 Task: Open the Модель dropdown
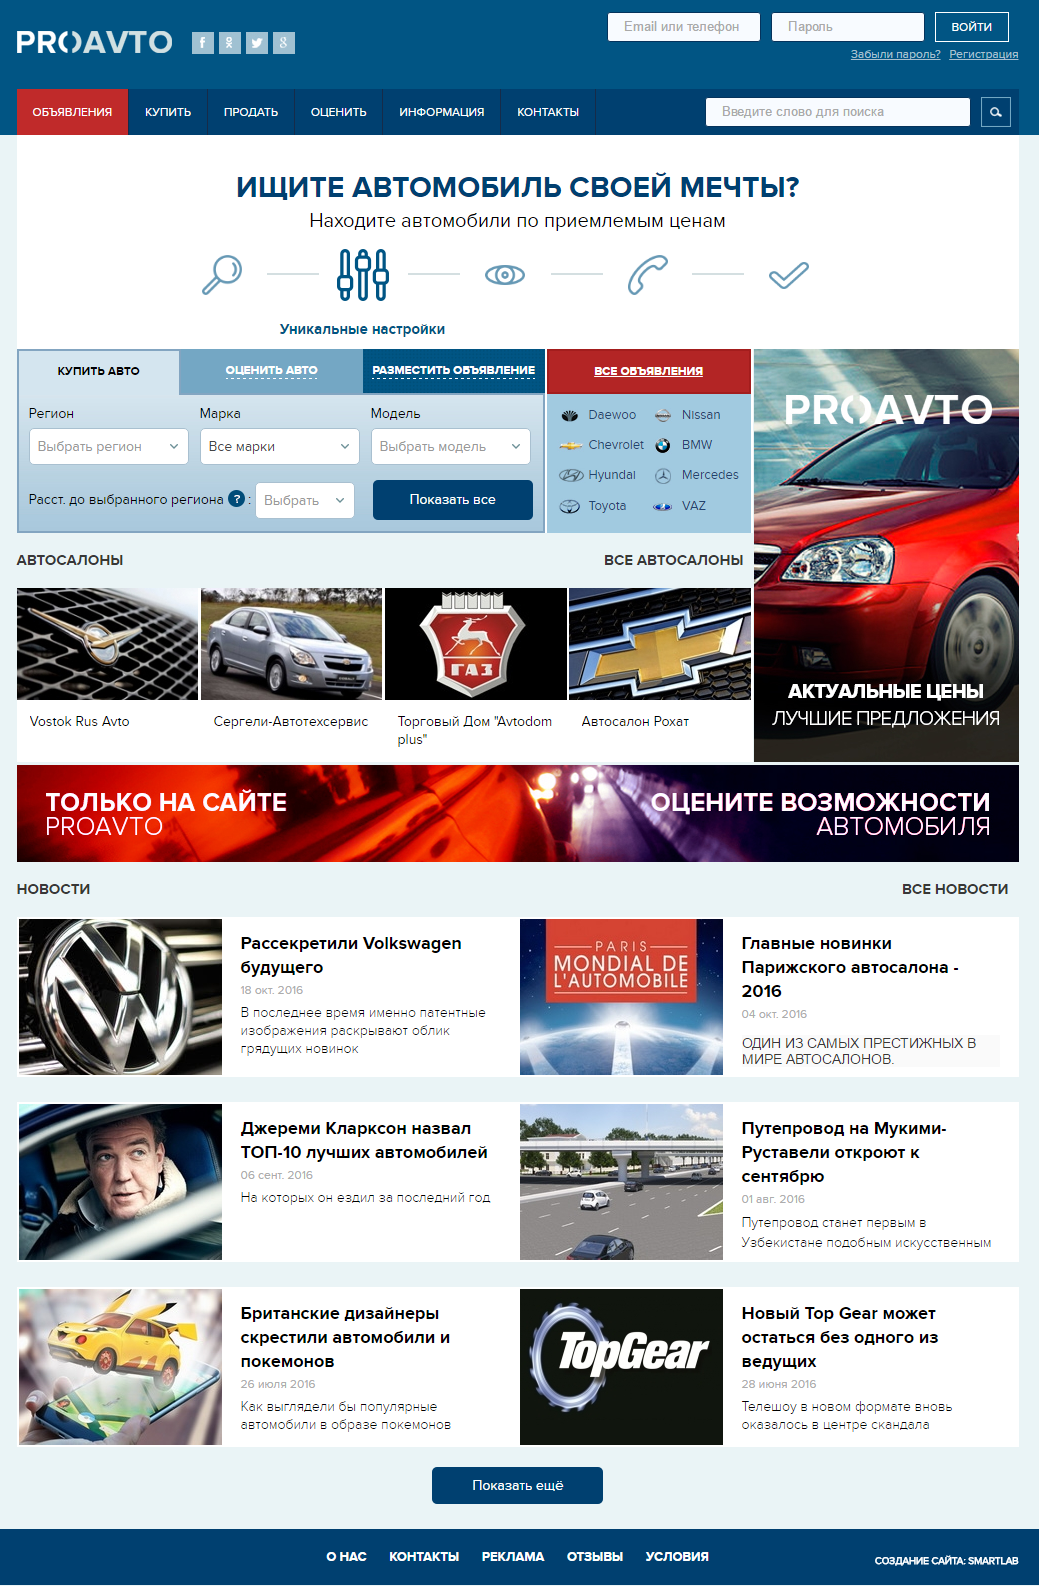[451, 446]
